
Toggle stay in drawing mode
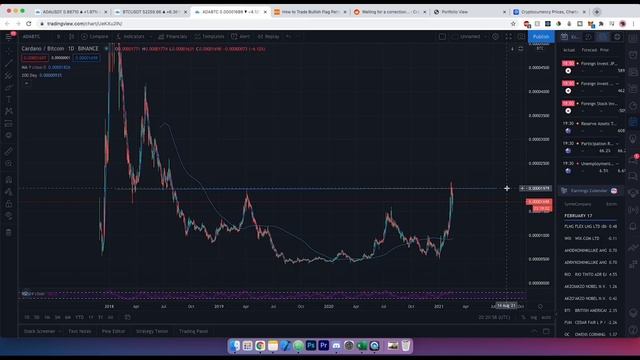[9, 192]
